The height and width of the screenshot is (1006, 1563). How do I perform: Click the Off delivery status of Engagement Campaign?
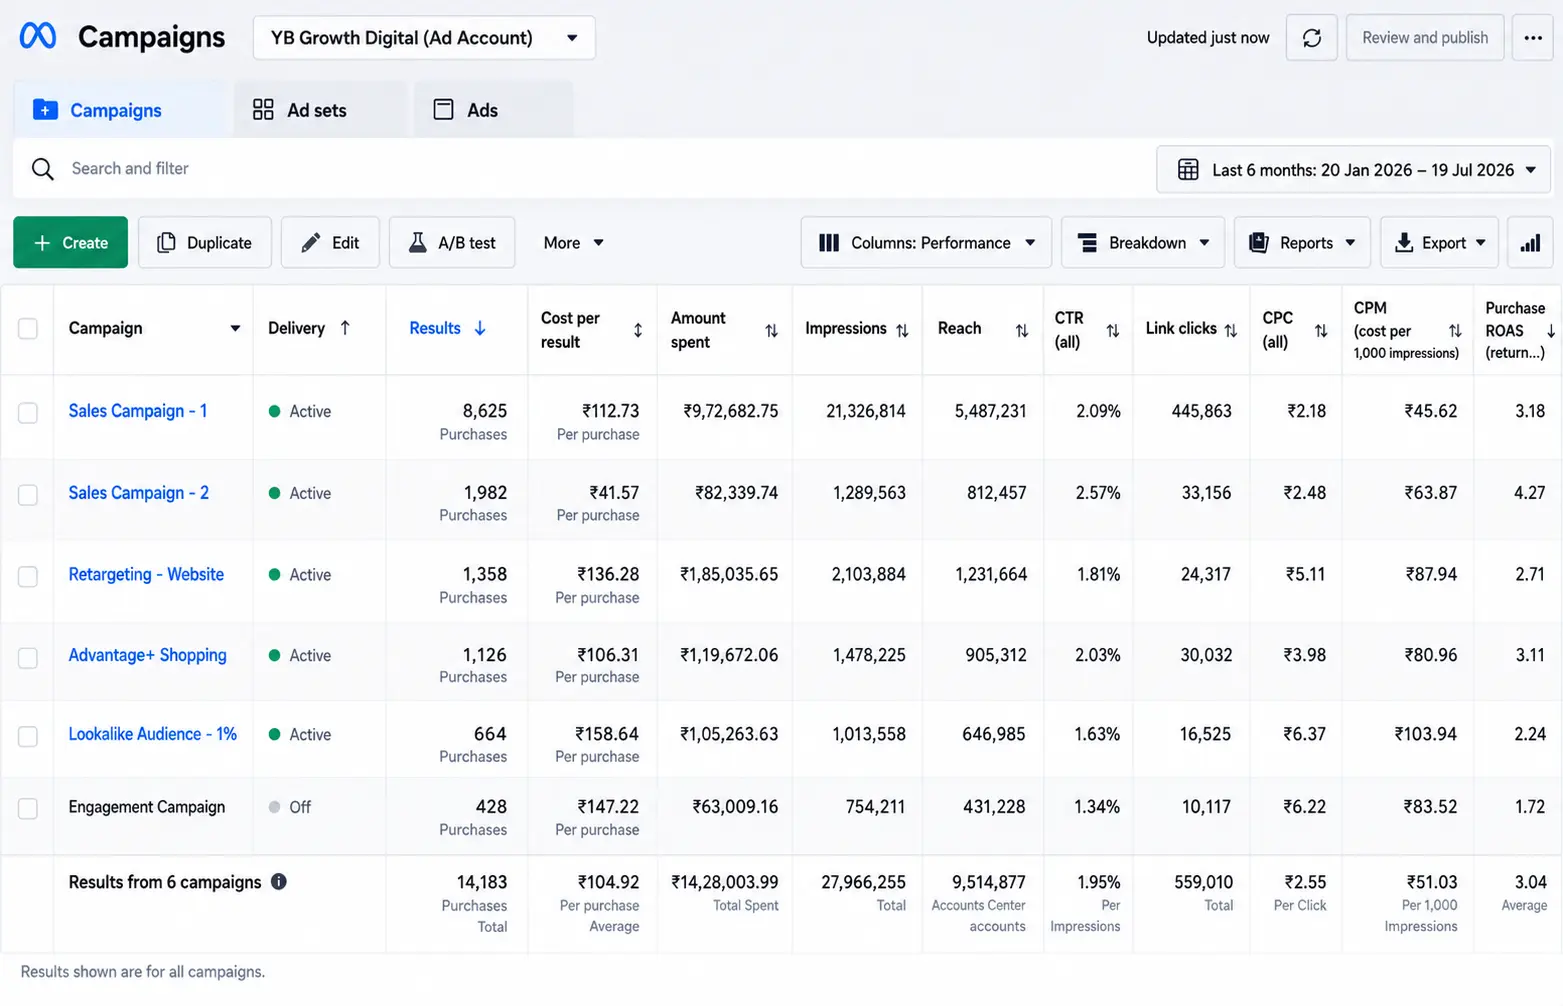click(x=290, y=807)
